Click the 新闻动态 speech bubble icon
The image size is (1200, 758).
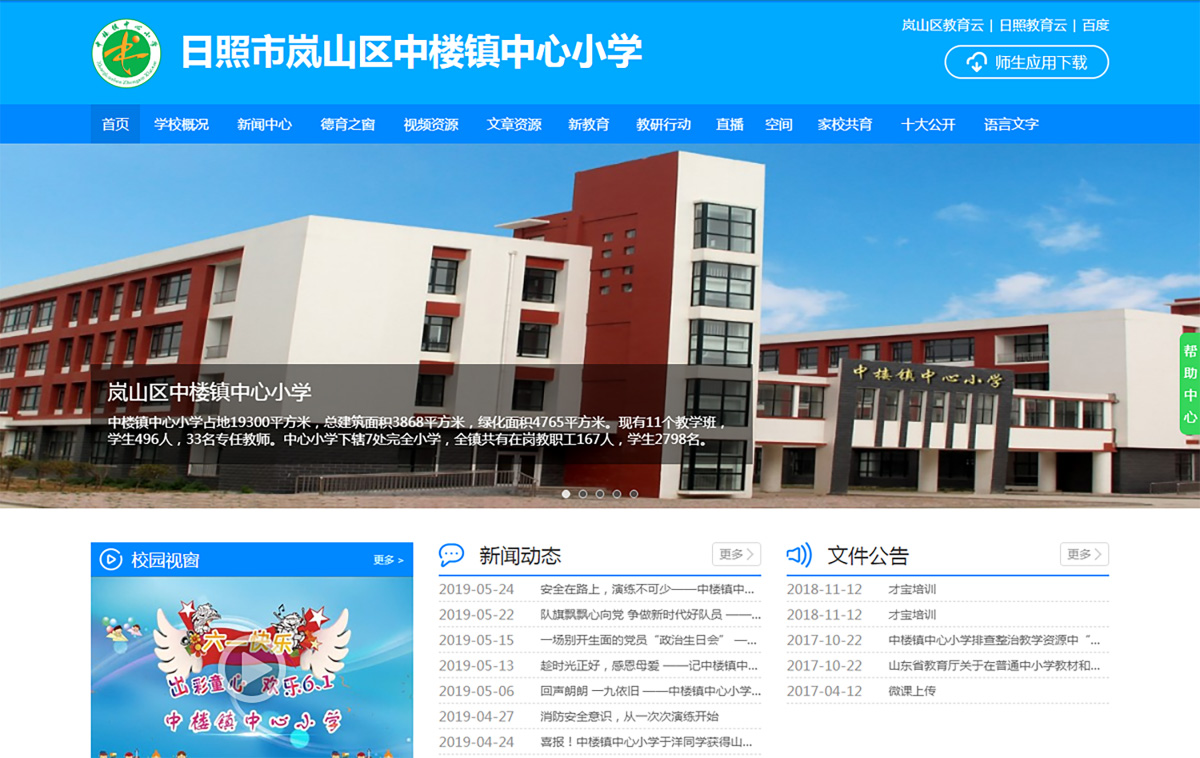pyautogui.click(x=452, y=555)
